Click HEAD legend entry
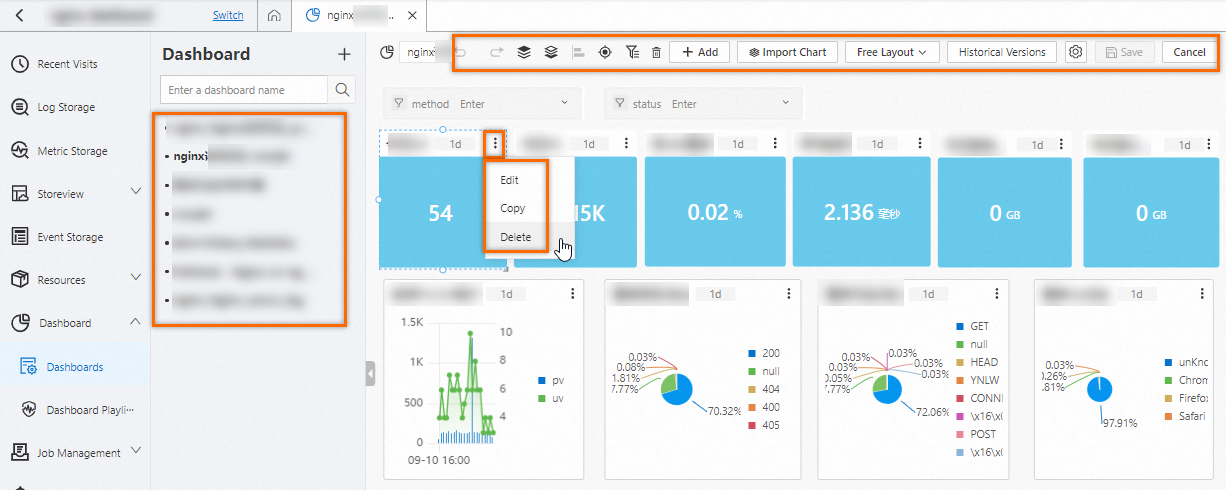1226x490 pixels. 976,362
